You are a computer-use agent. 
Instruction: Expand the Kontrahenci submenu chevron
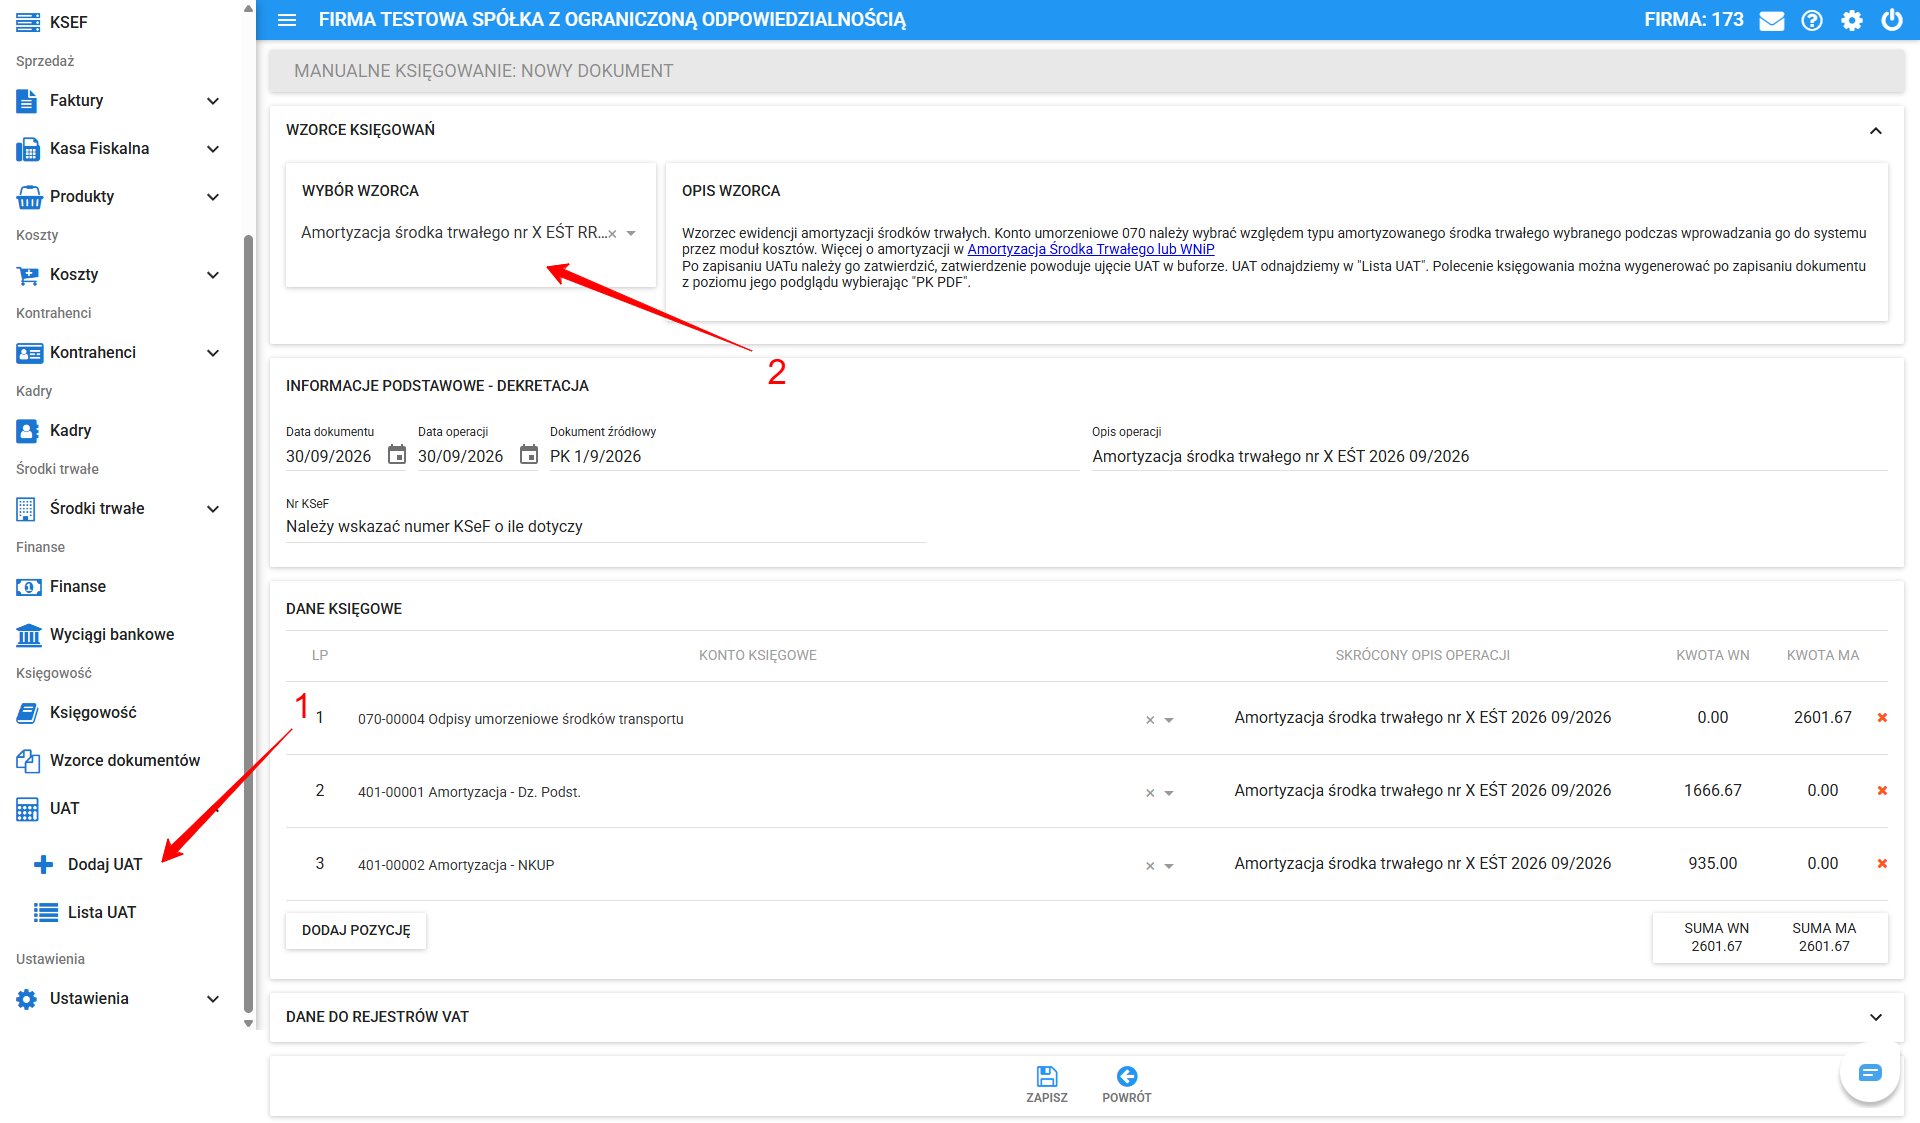[213, 353]
